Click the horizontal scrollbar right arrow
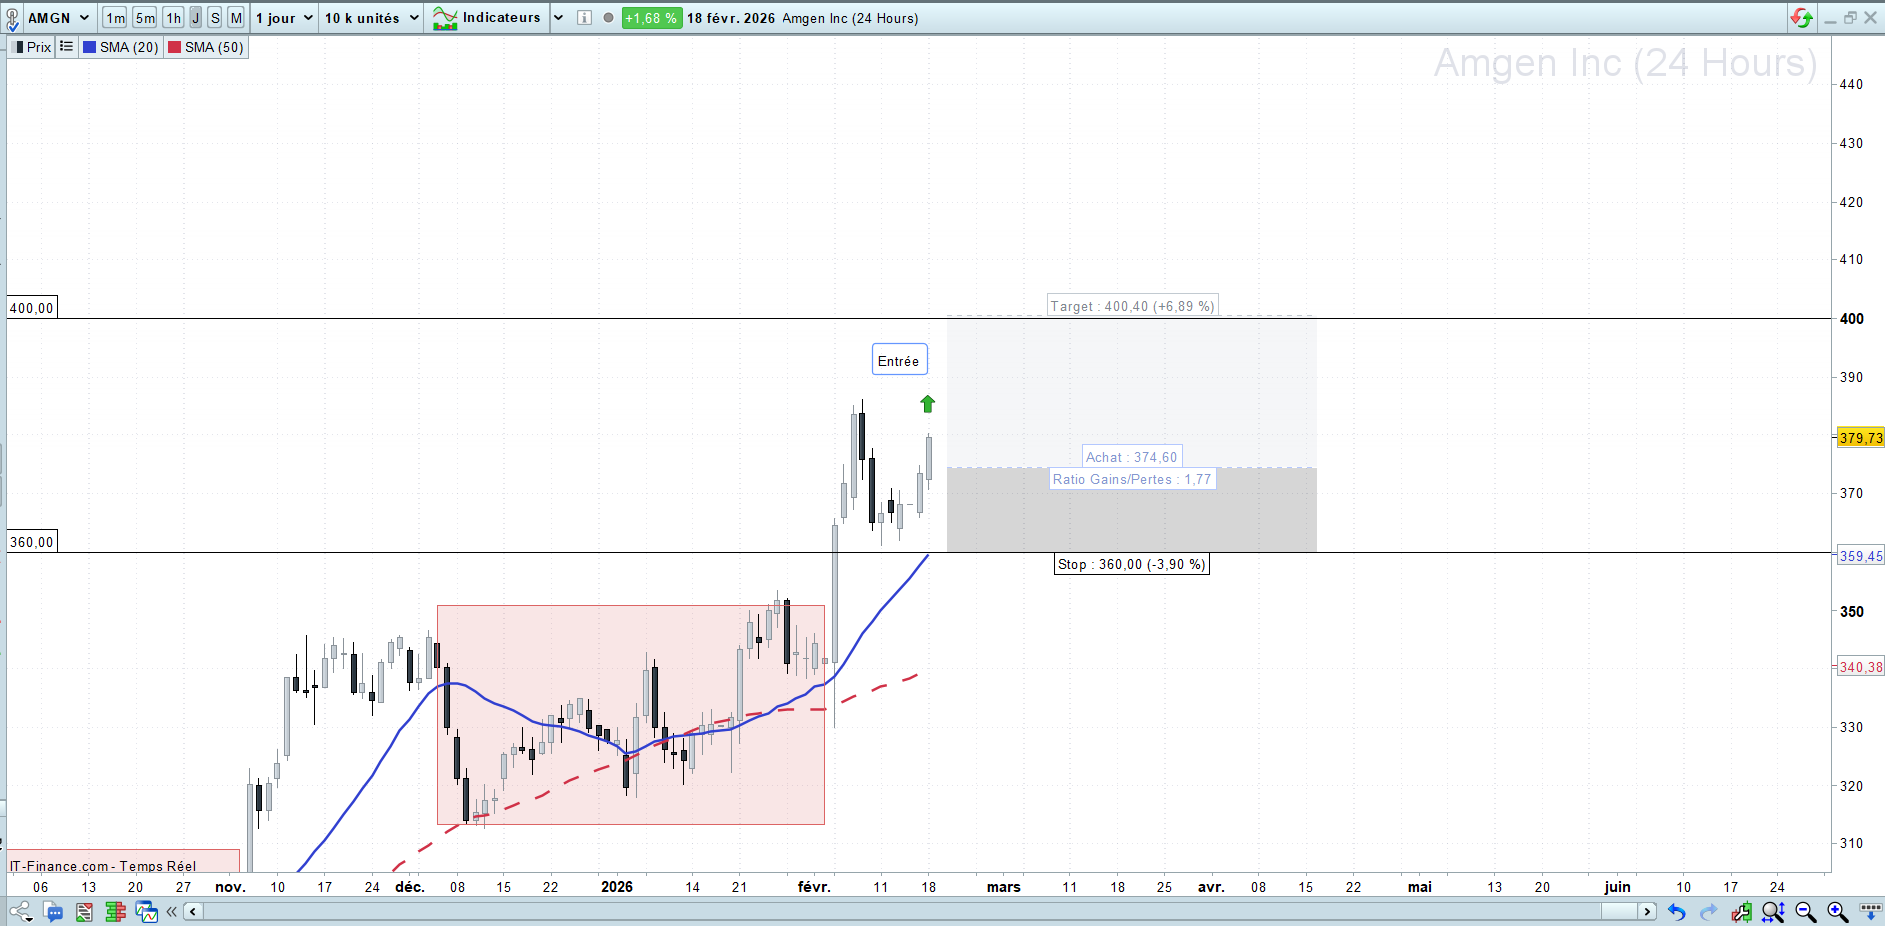 [1647, 911]
